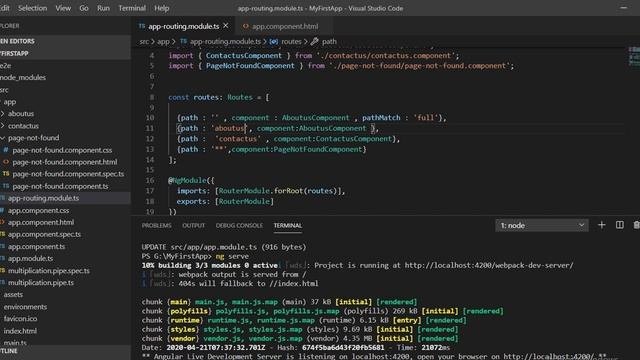Expand the e2e folder
The image size is (640, 360).
[x=5, y=66]
